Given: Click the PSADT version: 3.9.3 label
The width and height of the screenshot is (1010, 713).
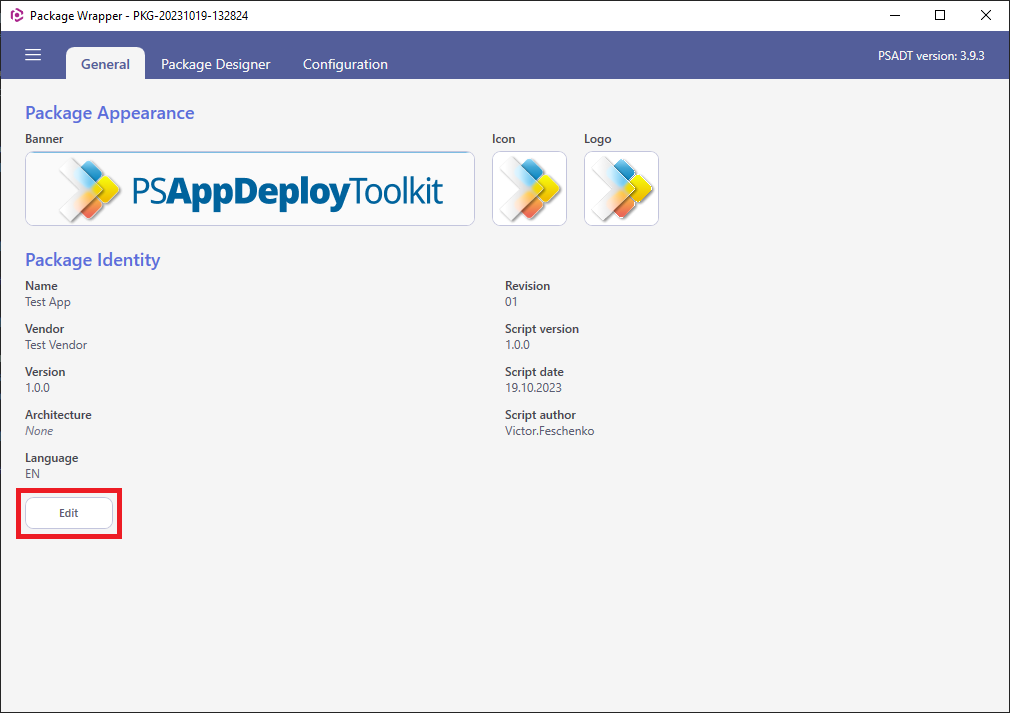Looking at the screenshot, I should (x=931, y=55).
